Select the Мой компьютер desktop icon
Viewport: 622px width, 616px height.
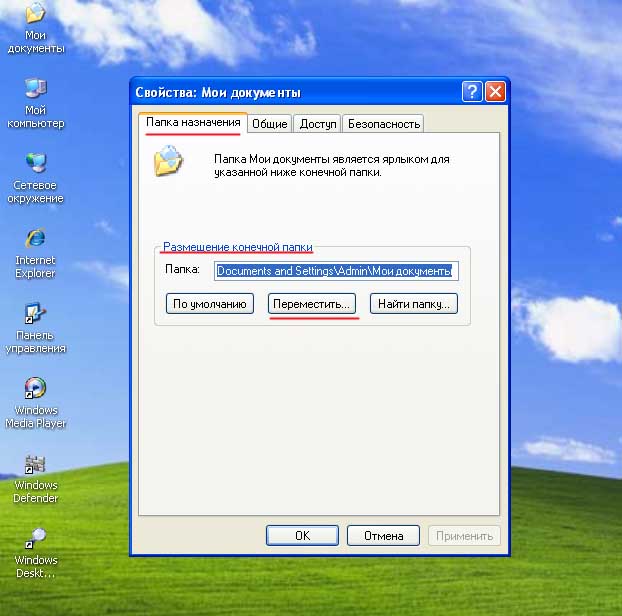pyautogui.click(x=35, y=91)
